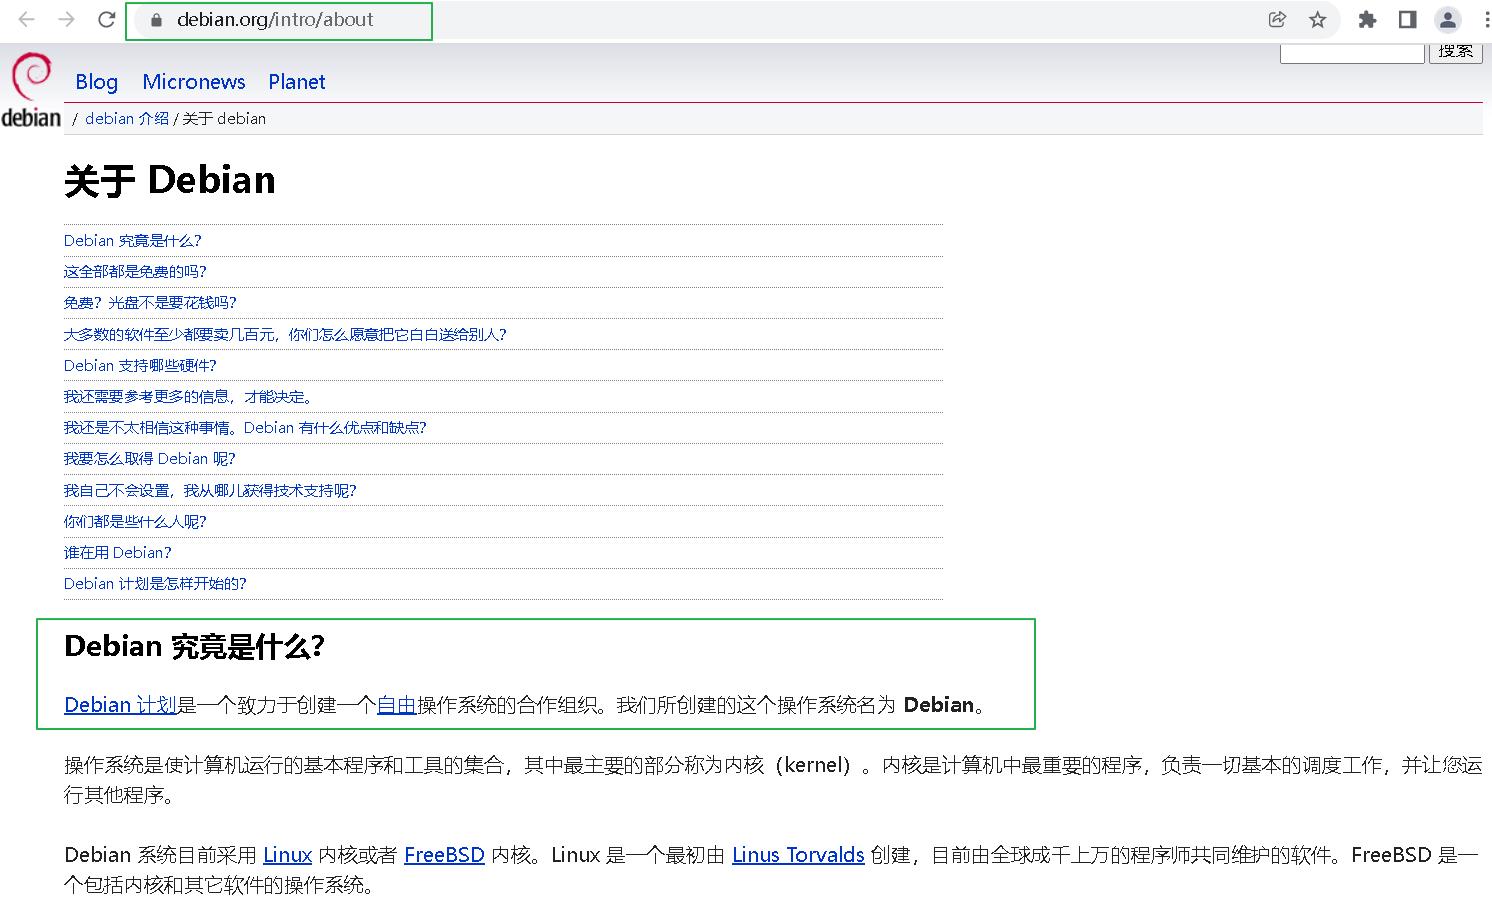Click the browser back arrow
Viewport: 1492px width, 922px height.
(27, 19)
